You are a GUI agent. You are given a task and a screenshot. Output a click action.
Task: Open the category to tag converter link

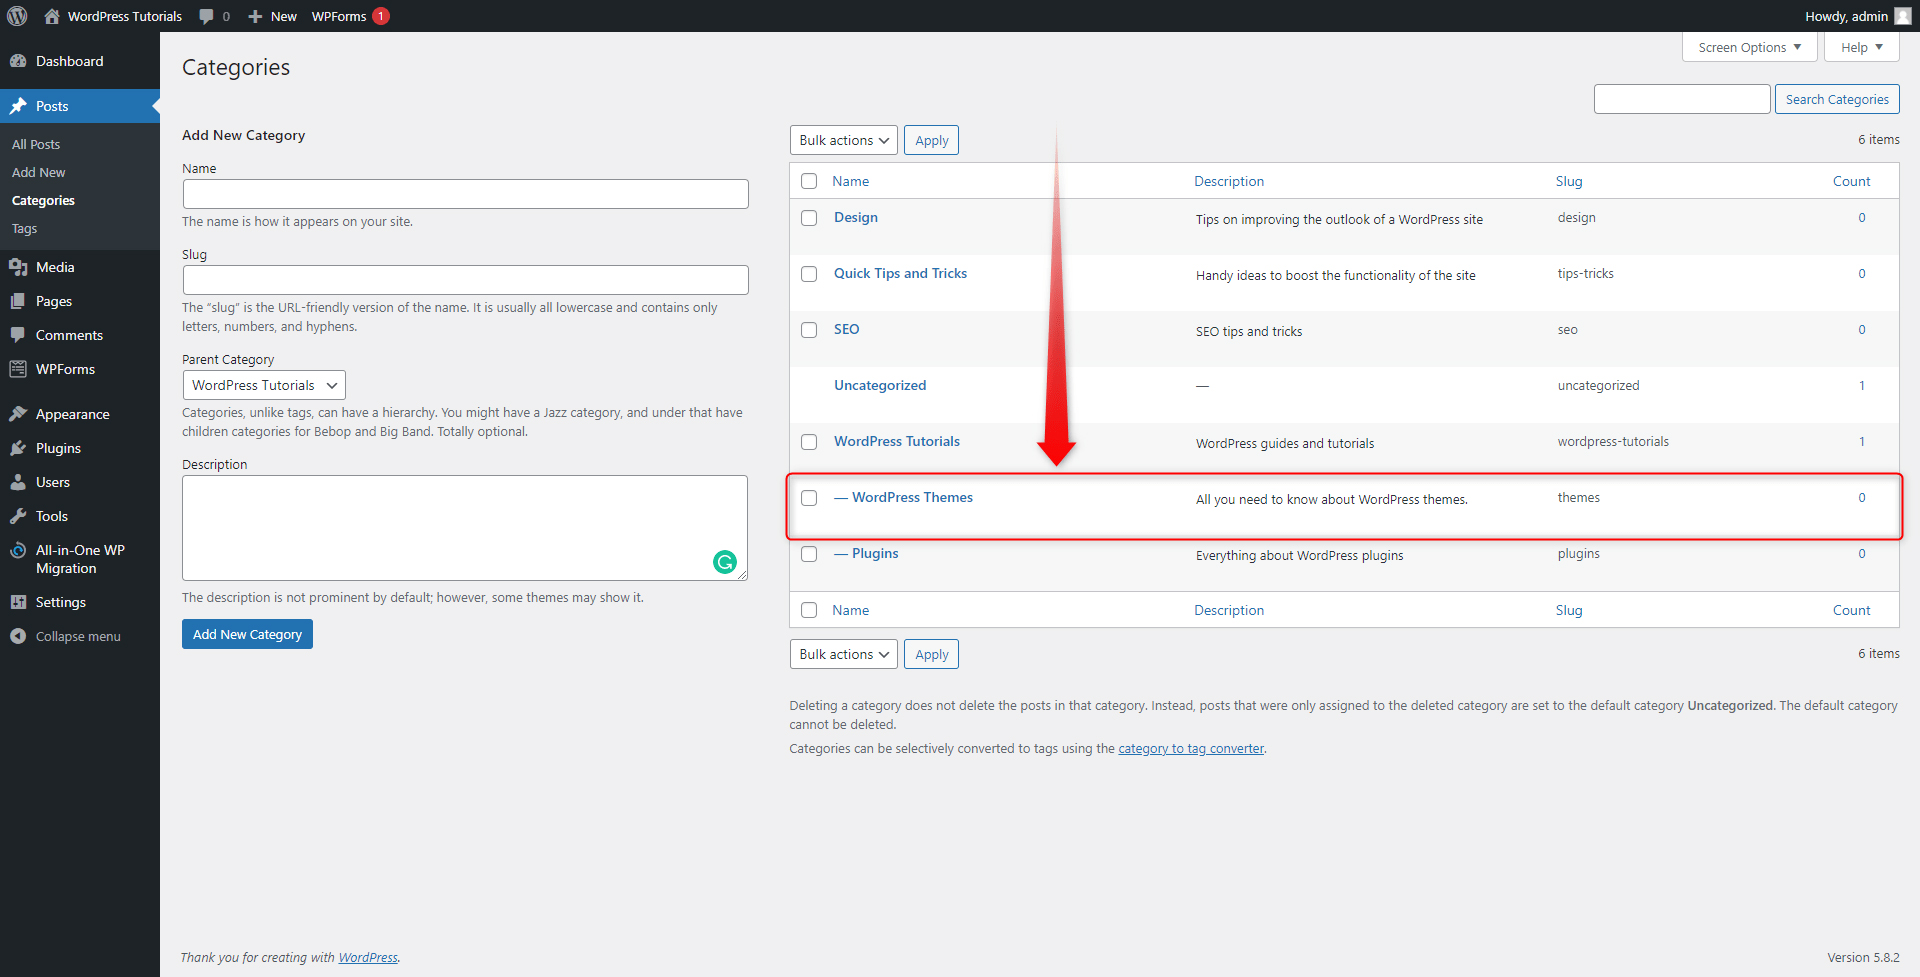[1190, 748]
